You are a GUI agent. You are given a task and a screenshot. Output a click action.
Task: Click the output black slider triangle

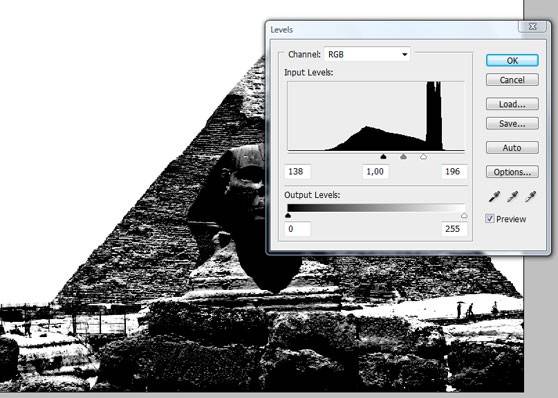288,215
